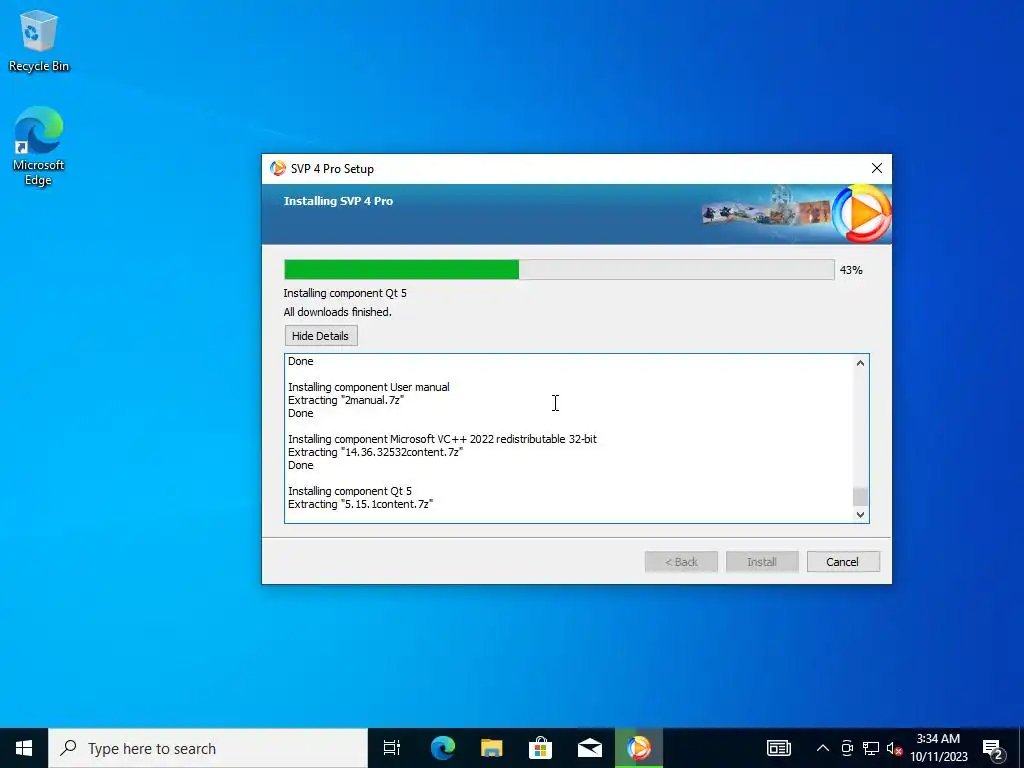The height and width of the screenshot is (768, 1024).
Task: Hide the installation details
Action: pos(321,336)
